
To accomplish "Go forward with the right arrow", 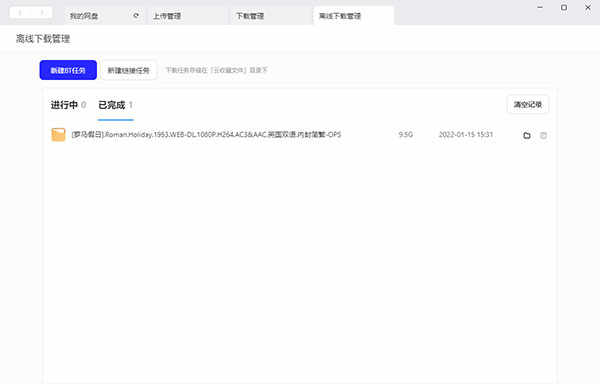I will tap(41, 13).
